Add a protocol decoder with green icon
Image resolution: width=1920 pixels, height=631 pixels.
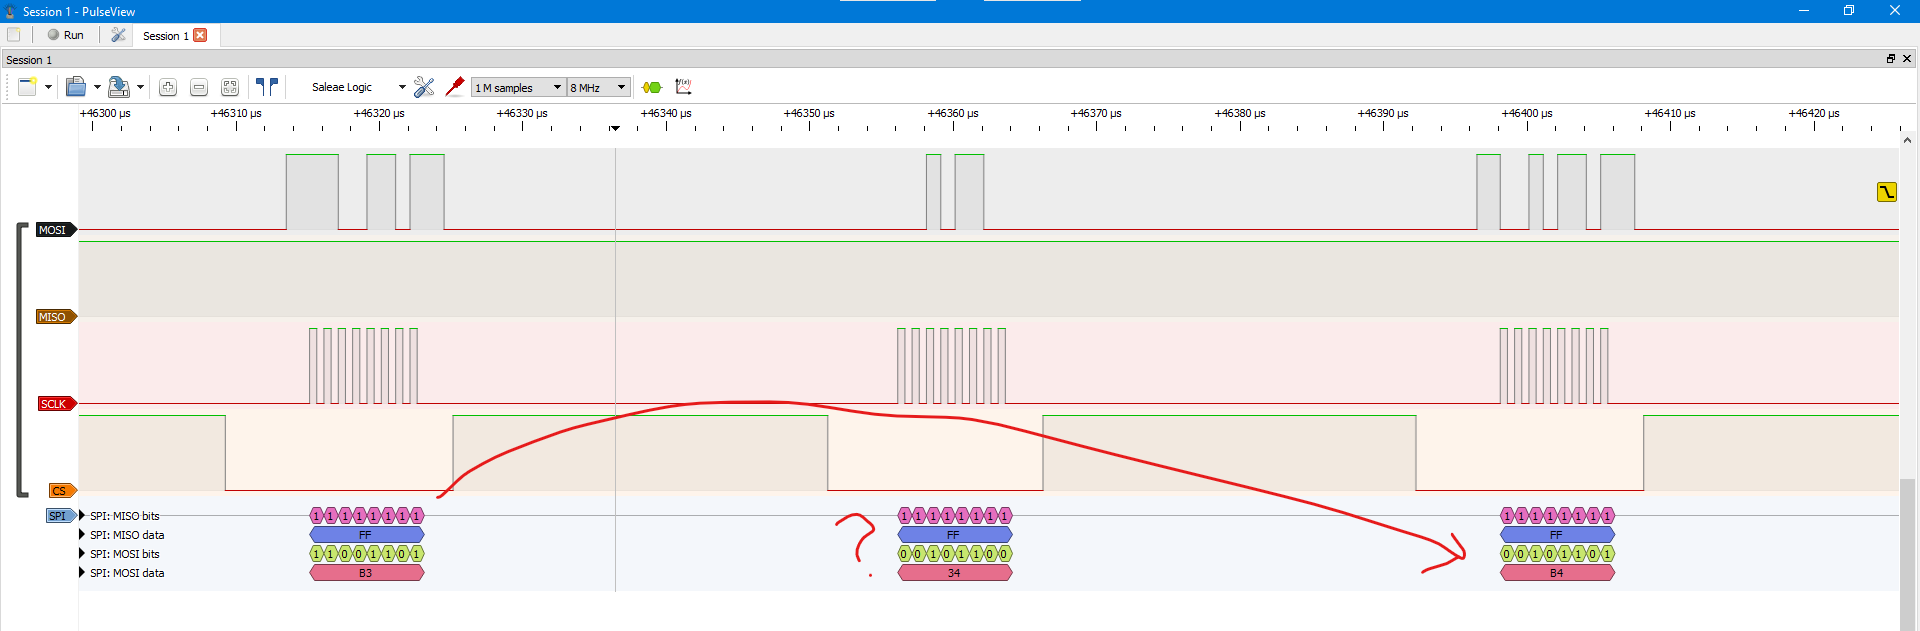click(652, 88)
